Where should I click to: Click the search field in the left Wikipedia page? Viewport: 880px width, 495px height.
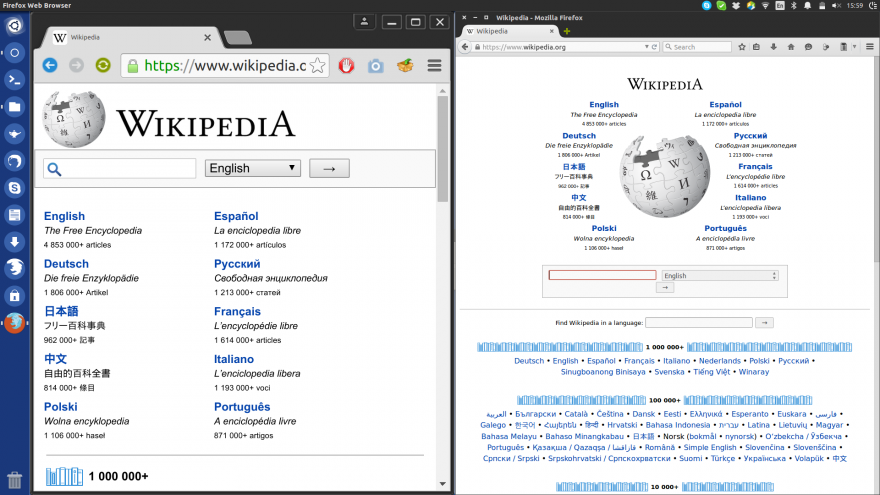click(120, 168)
